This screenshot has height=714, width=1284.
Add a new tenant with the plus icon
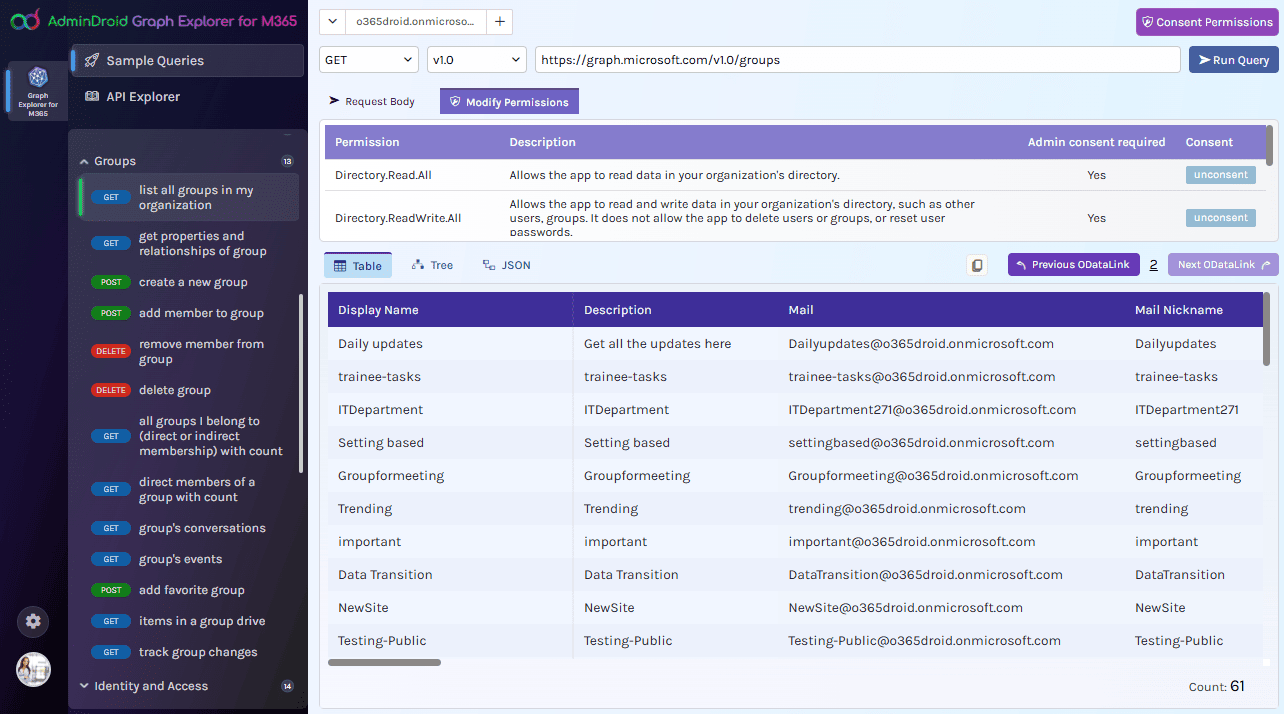pyautogui.click(x=499, y=20)
